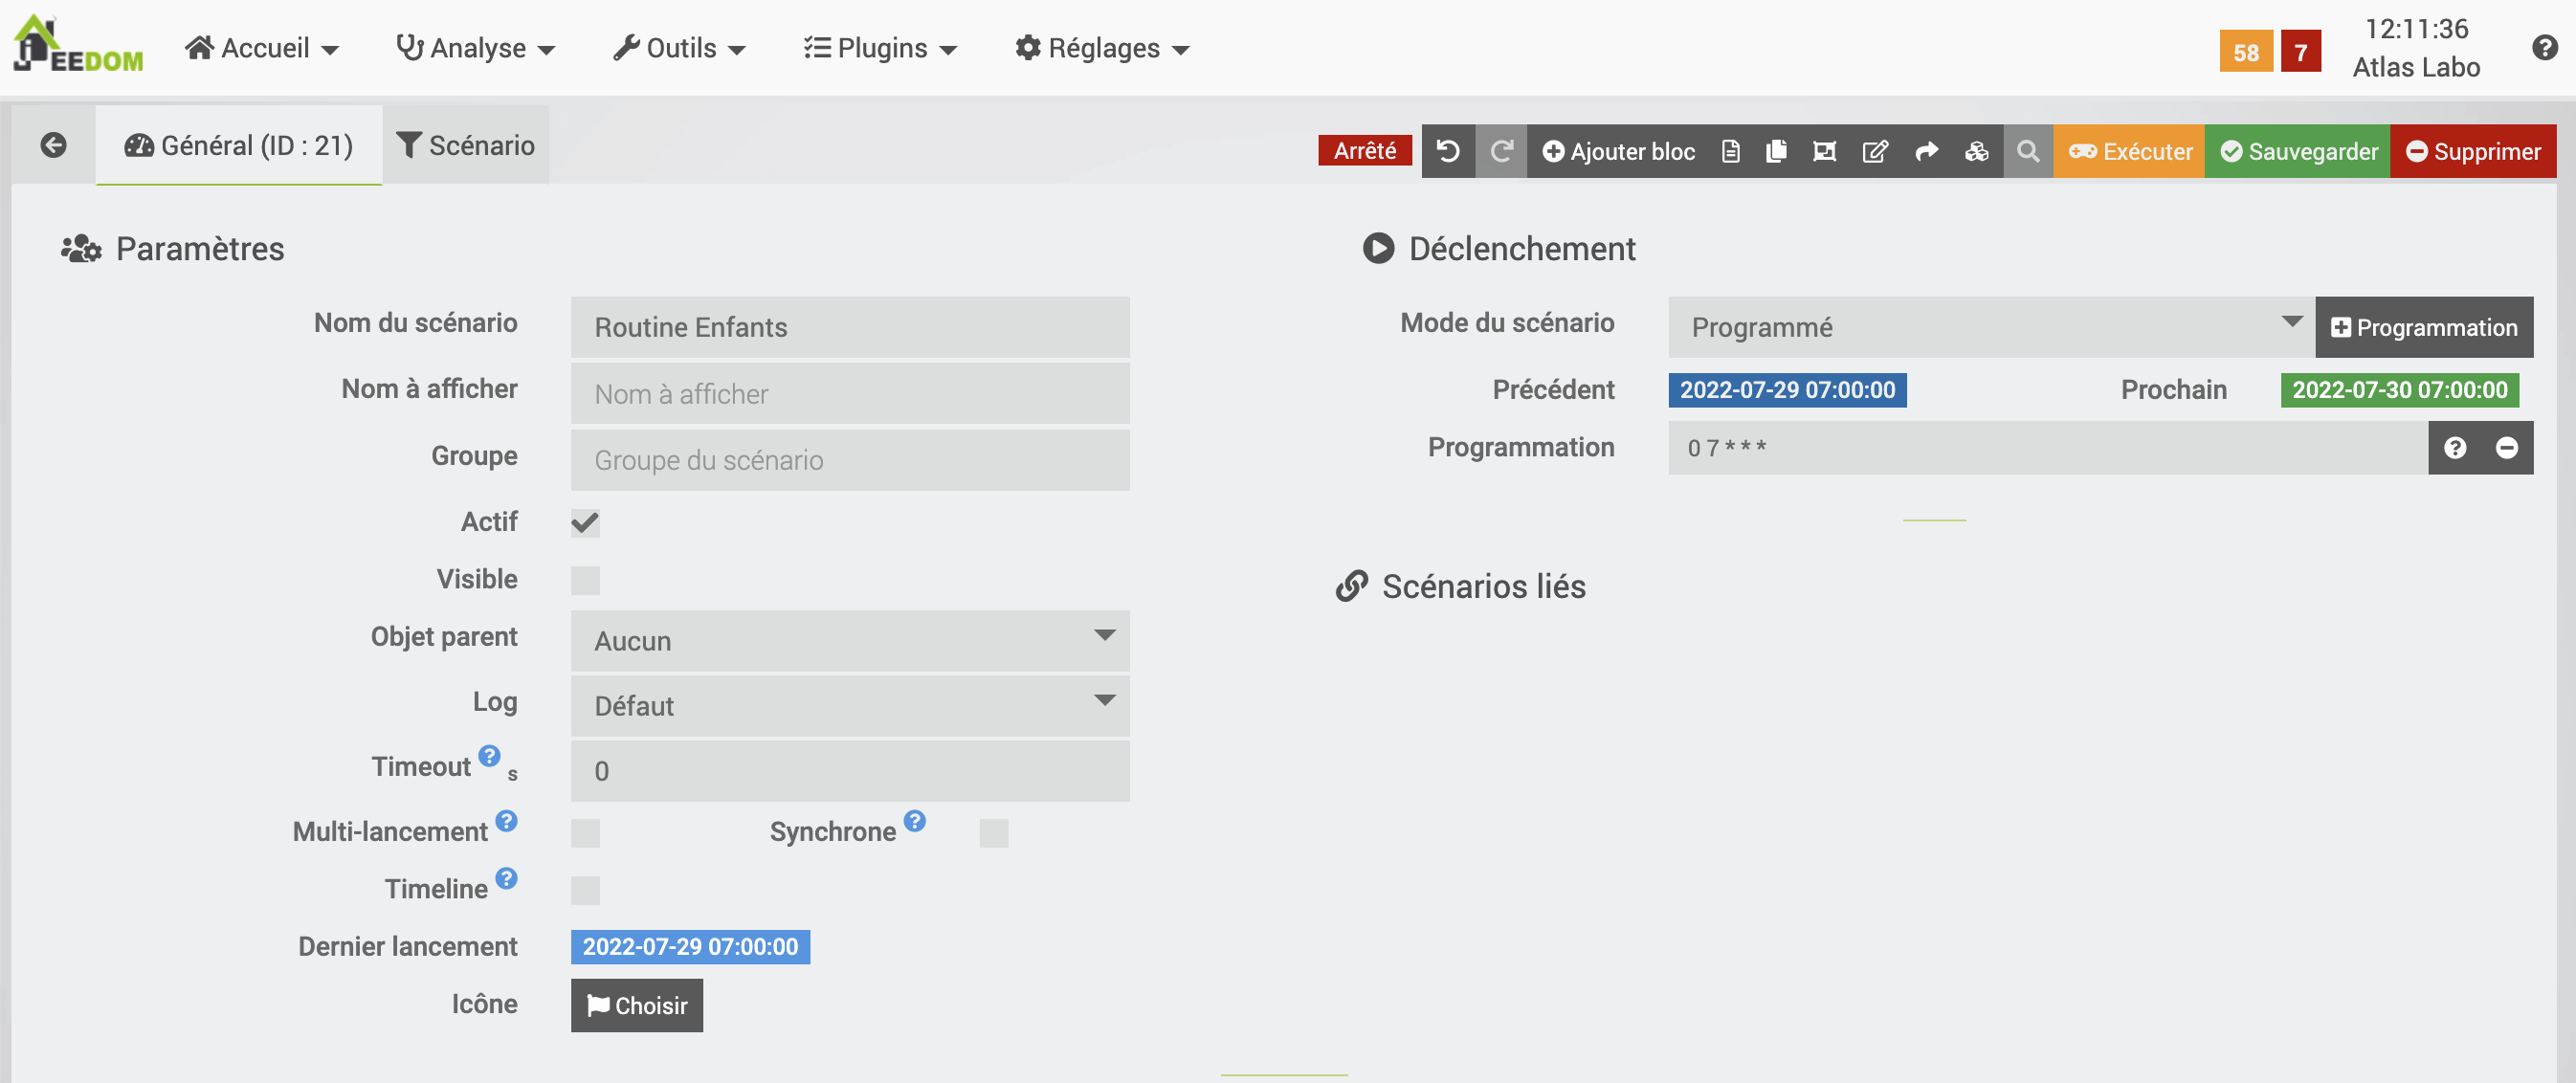Image resolution: width=2576 pixels, height=1083 pixels.
Task: Click the Déclenchement heading
Action: pyautogui.click(x=1522, y=248)
